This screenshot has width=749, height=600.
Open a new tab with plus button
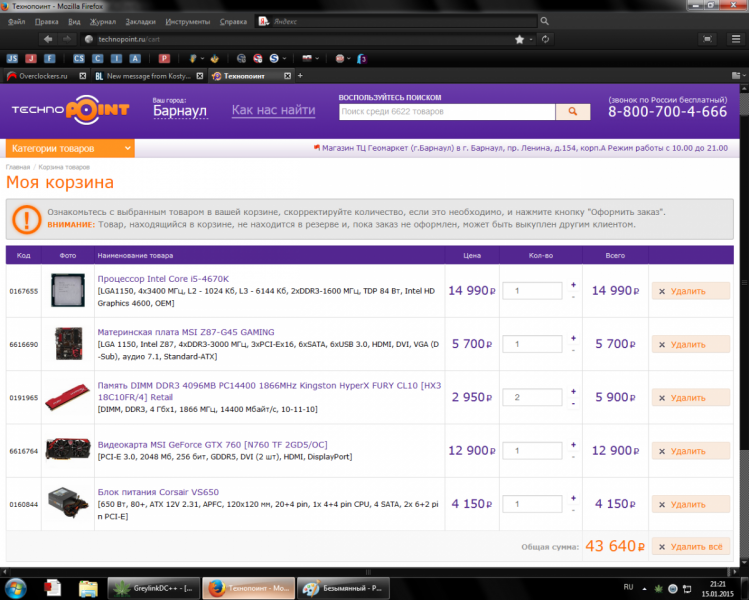click(300, 76)
